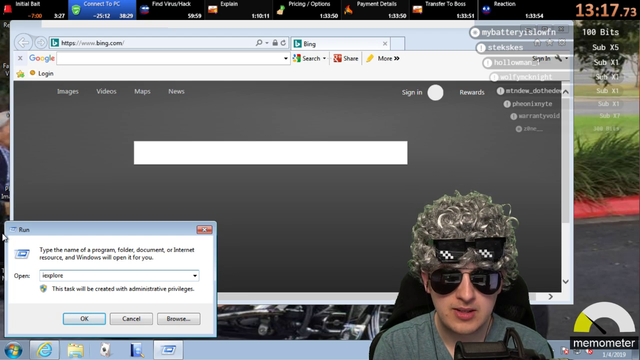Open Bing News
Screen dimensions: 640x360
[x=176, y=91]
